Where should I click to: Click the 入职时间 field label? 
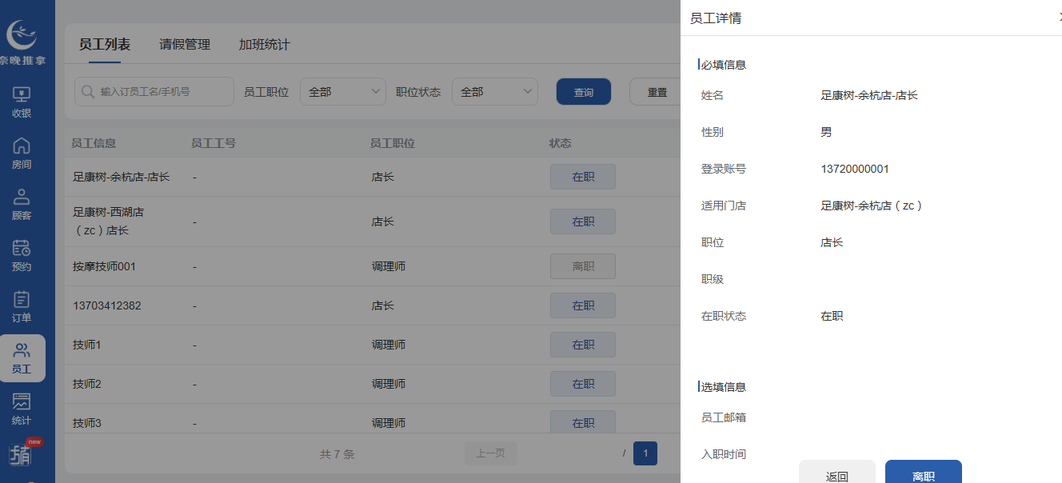(x=723, y=455)
